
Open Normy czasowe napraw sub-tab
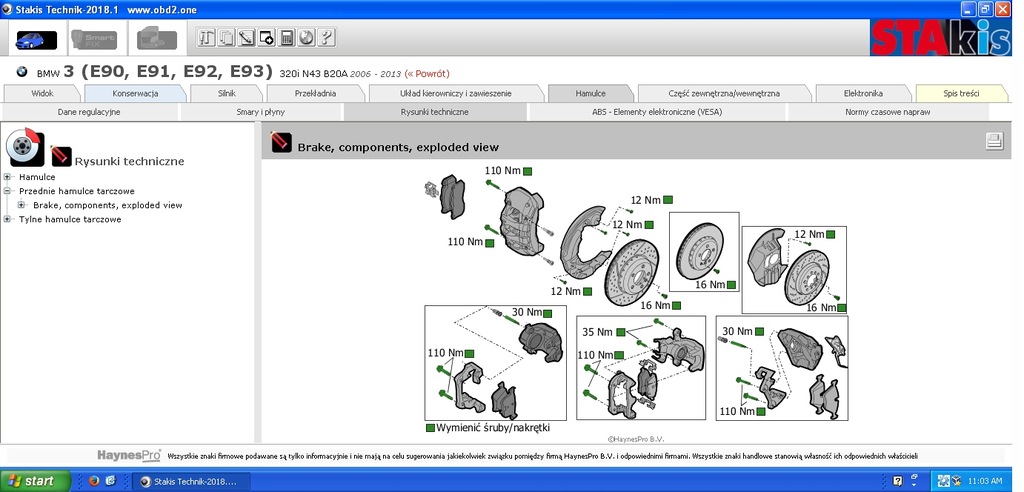click(x=888, y=112)
